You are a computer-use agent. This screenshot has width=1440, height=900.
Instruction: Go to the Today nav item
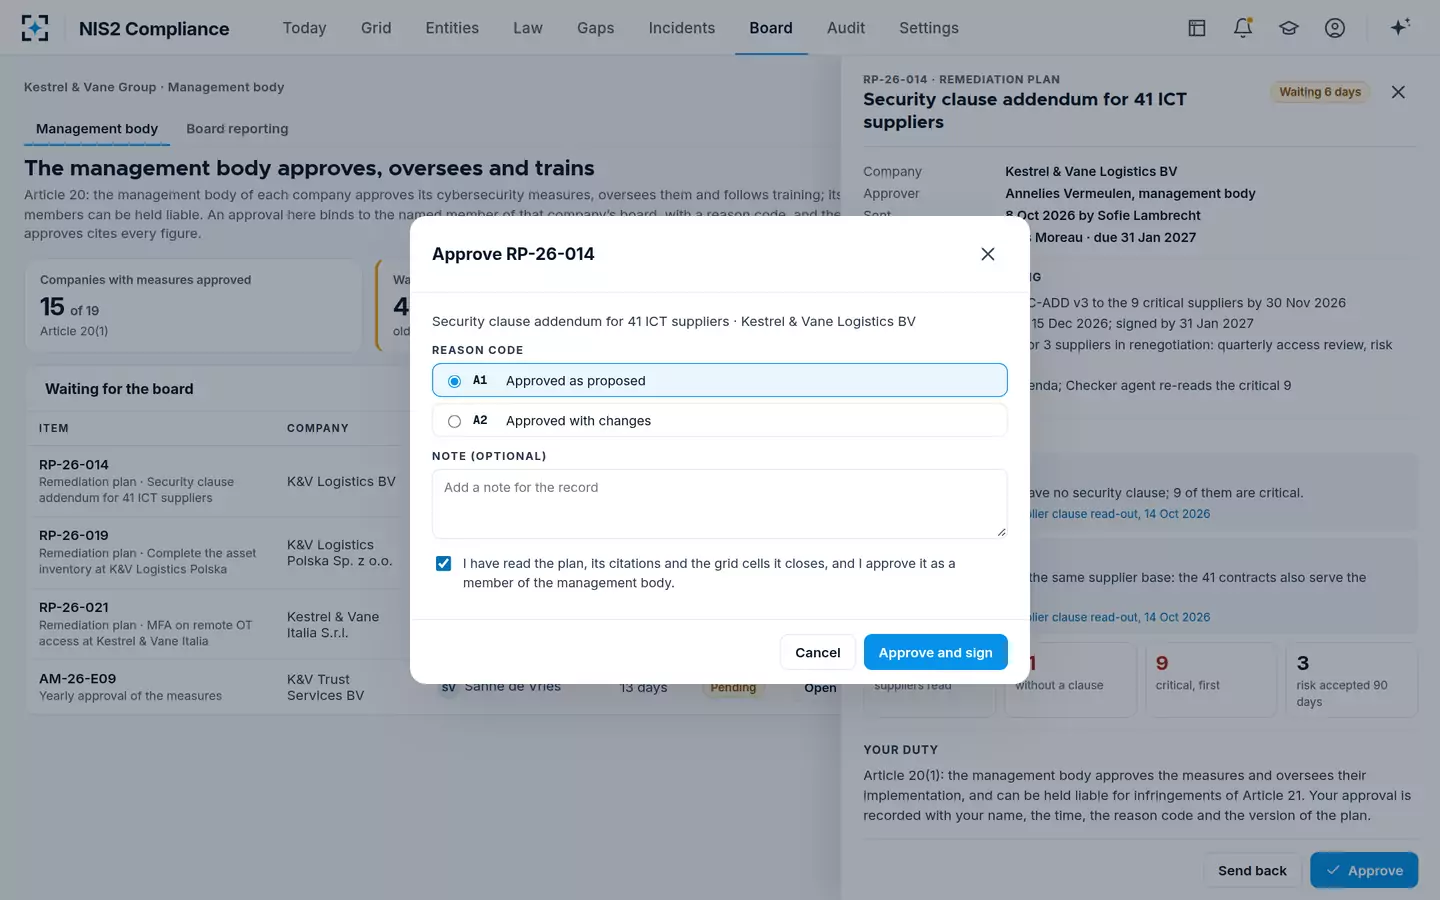(x=305, y=28)
